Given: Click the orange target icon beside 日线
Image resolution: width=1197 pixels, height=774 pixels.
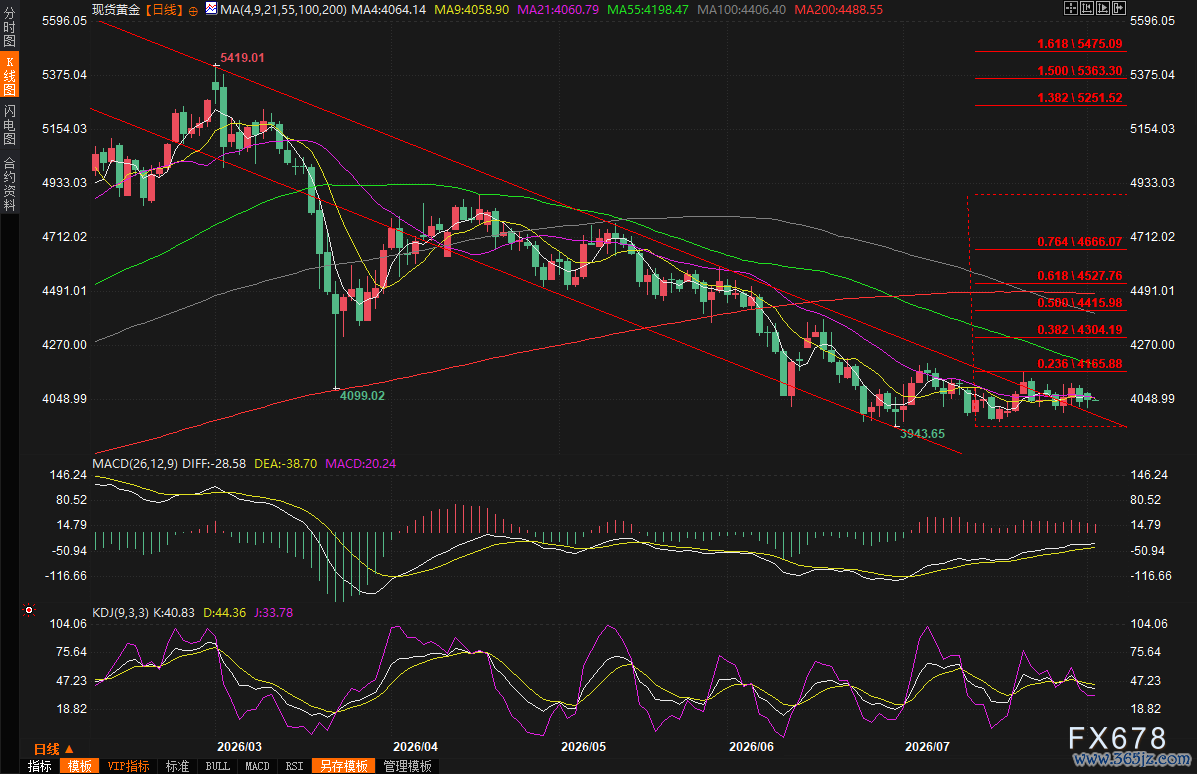Looking at the screenshot, I should pyautogui.click(x=193, y=11).
